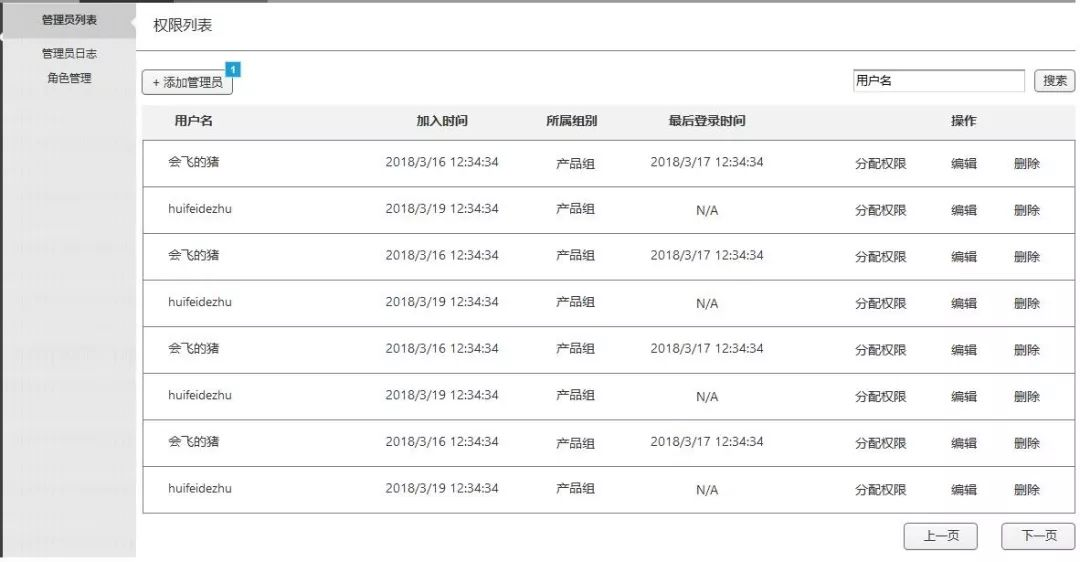Go to the next page with 下一页
Viewport: 1080px width, 562px height.
tap(1038, 536)
